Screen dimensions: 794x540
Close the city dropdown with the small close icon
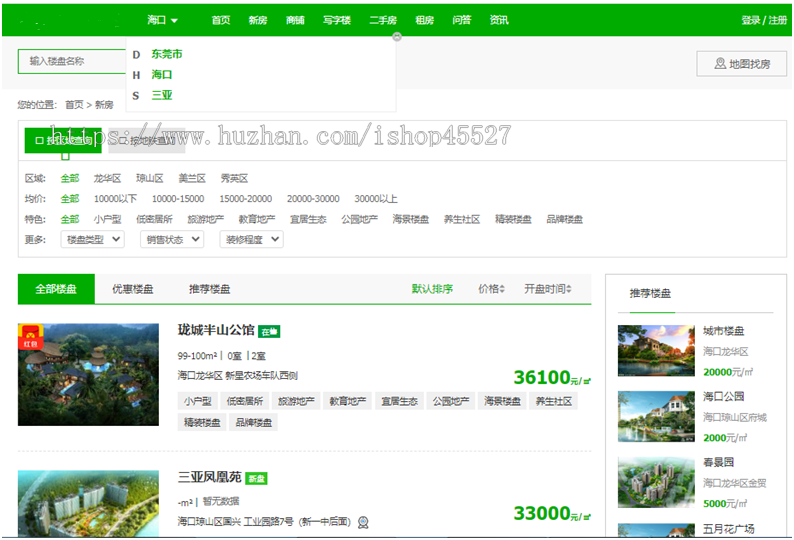(397, 36)
